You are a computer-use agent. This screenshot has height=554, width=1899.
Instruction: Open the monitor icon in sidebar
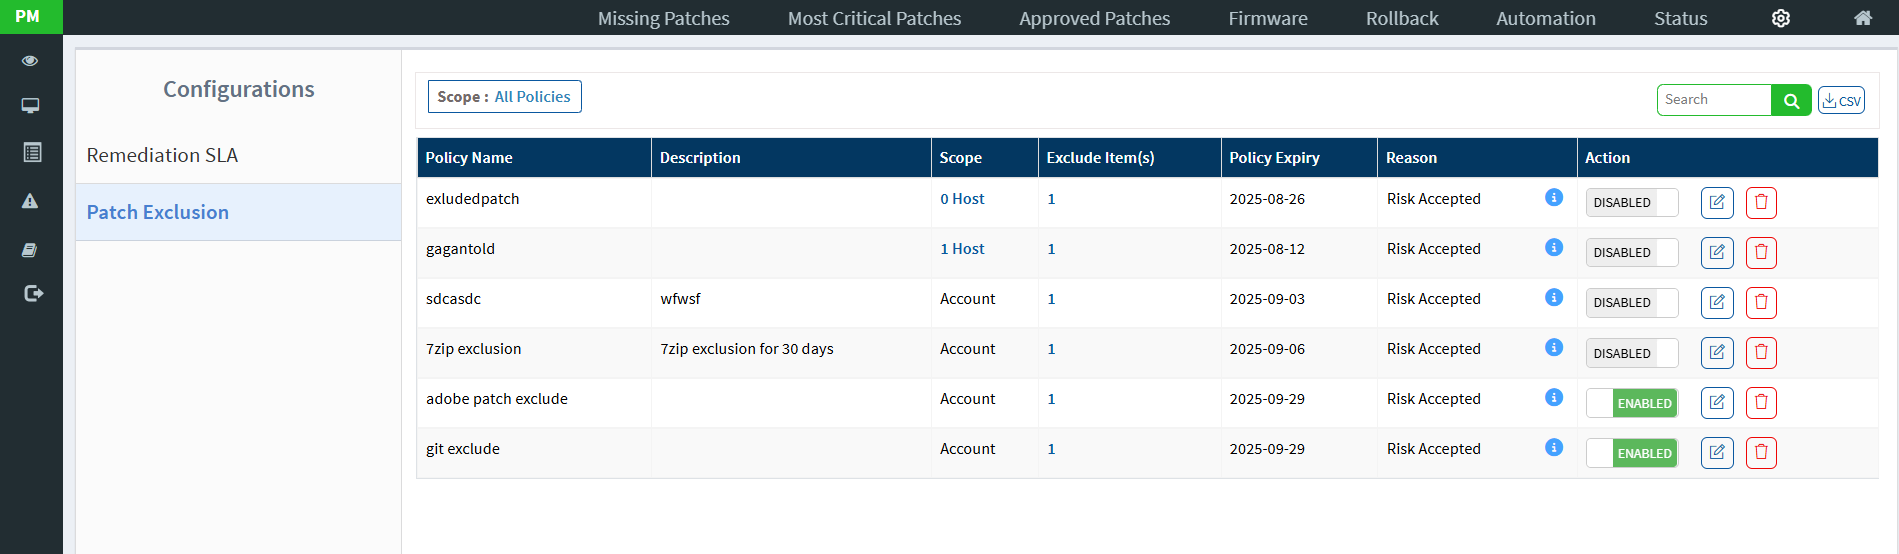(30, 106)
